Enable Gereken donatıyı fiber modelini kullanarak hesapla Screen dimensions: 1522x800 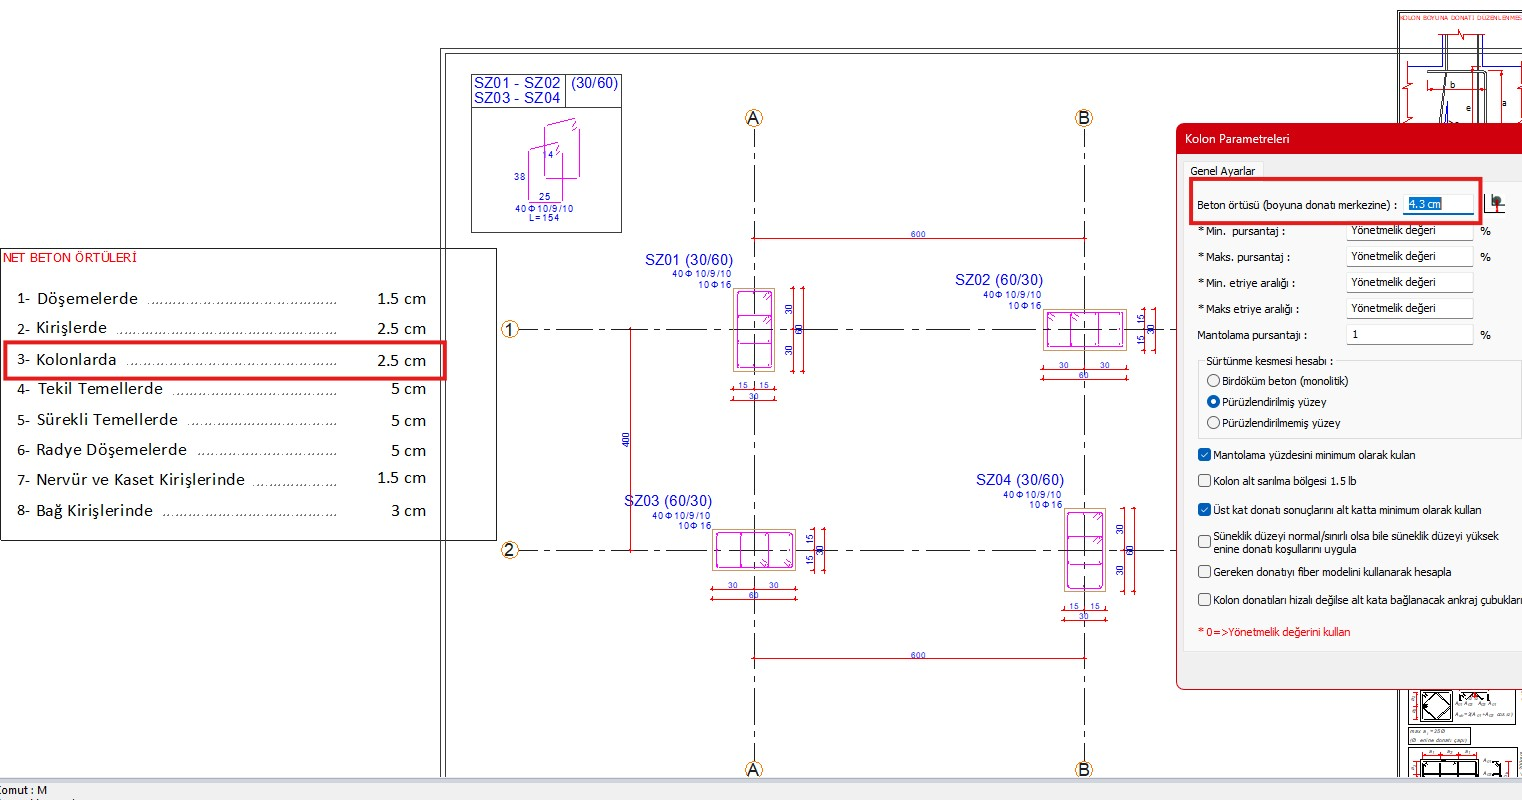1324,572
